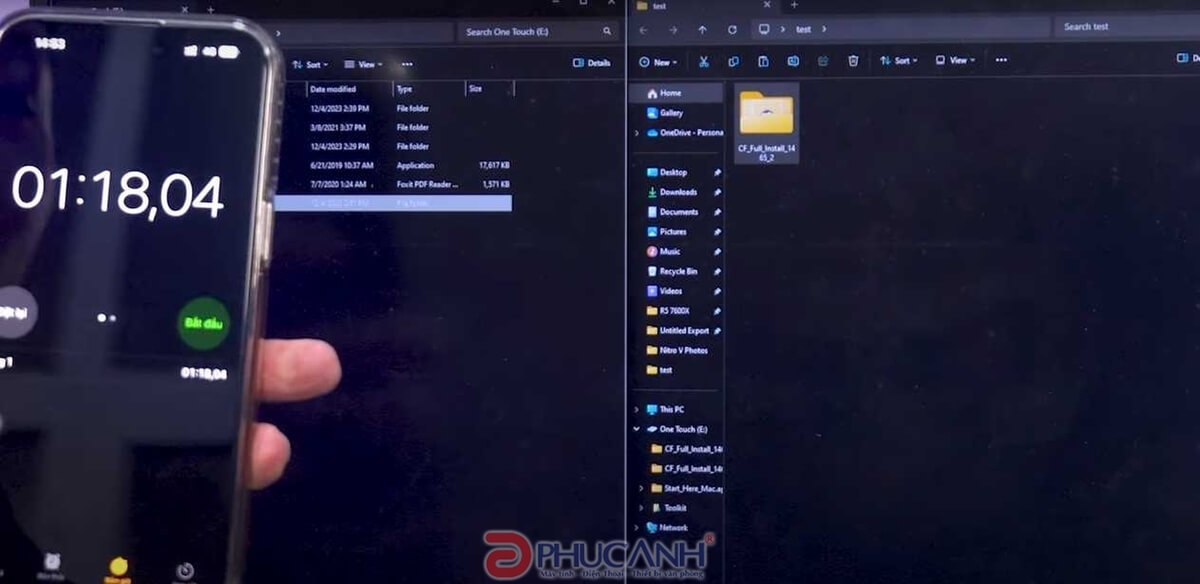Expand the Start_Here_Mac node
This screenshot has width=1200, height=584.
pos(641,488)
